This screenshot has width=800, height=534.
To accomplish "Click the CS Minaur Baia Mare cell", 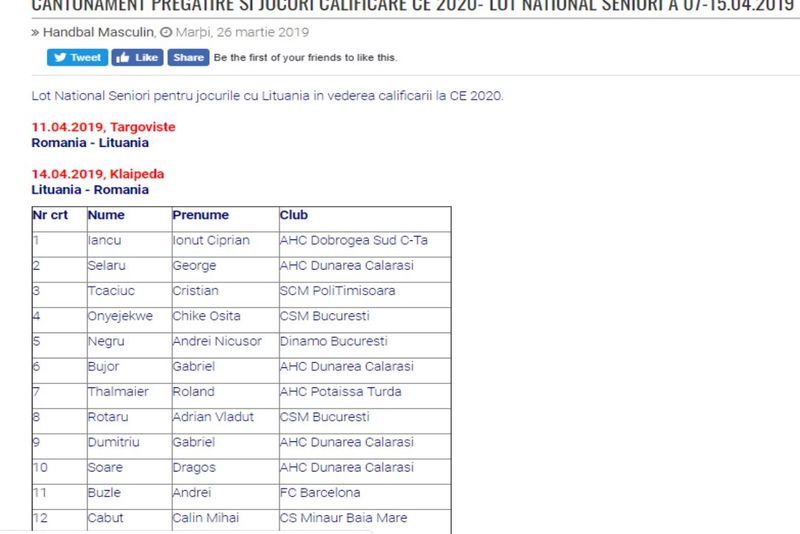I will coord(343,517).
